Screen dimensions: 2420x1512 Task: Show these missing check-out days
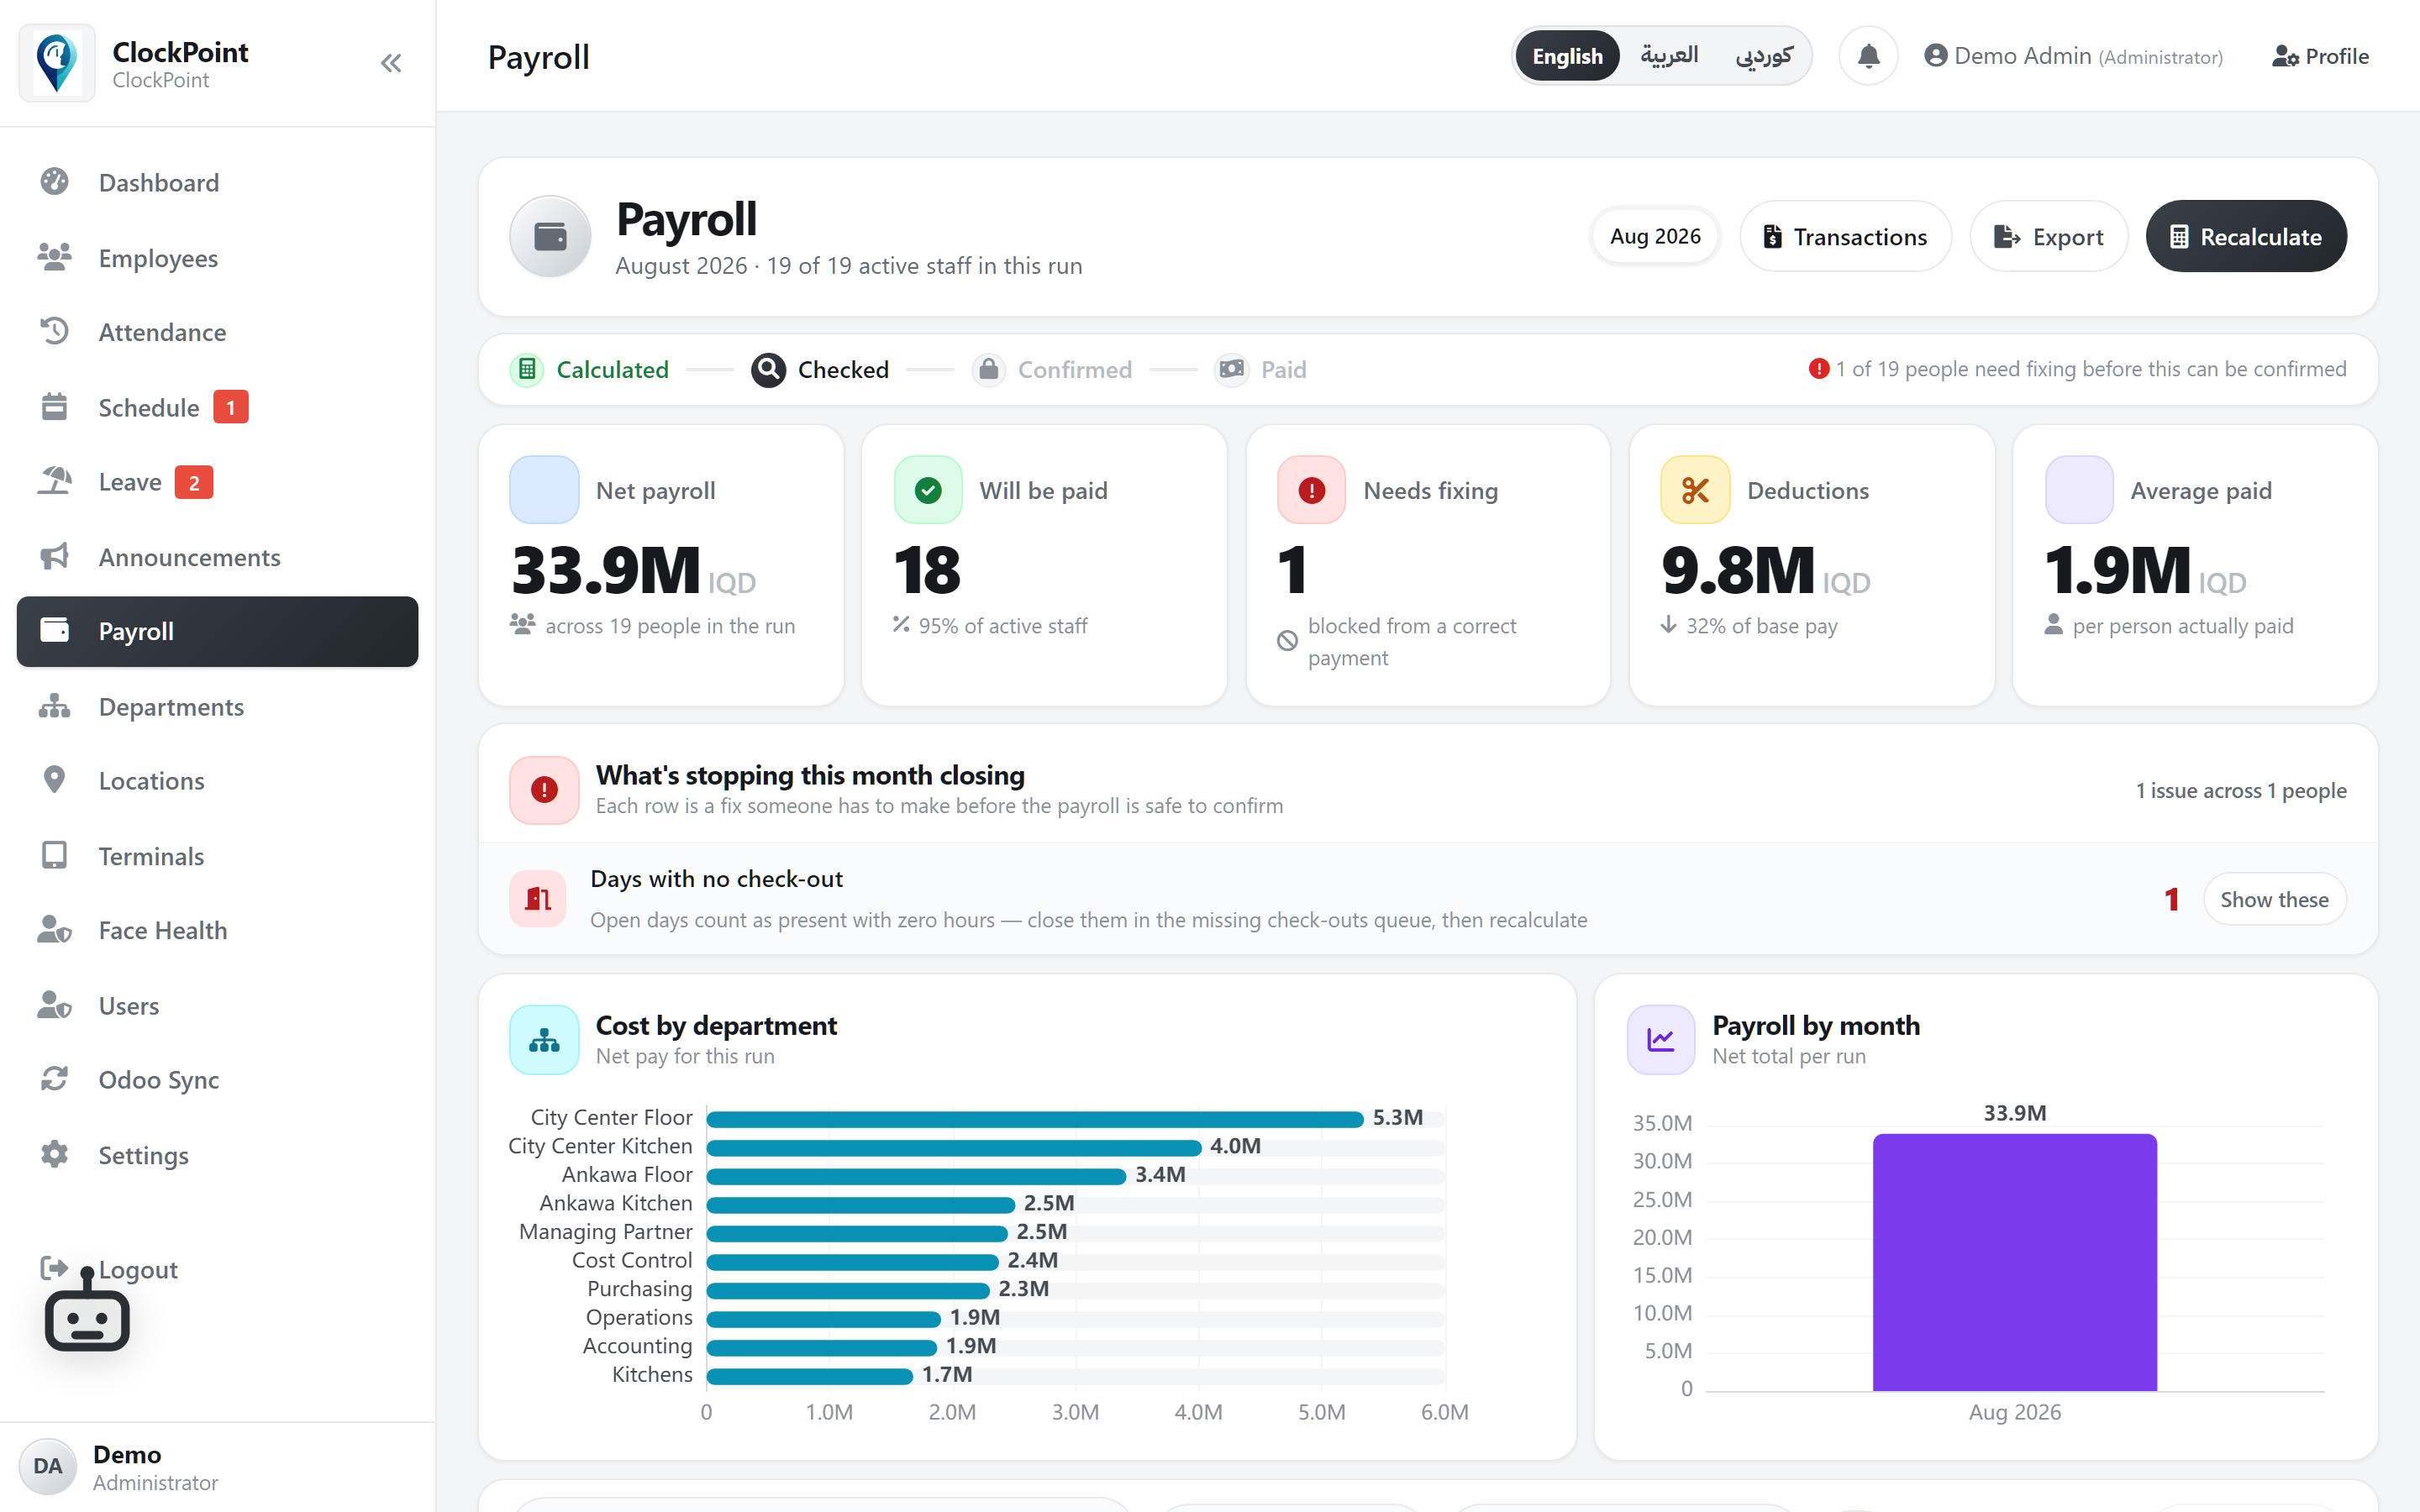click(x=2274, y=899)
